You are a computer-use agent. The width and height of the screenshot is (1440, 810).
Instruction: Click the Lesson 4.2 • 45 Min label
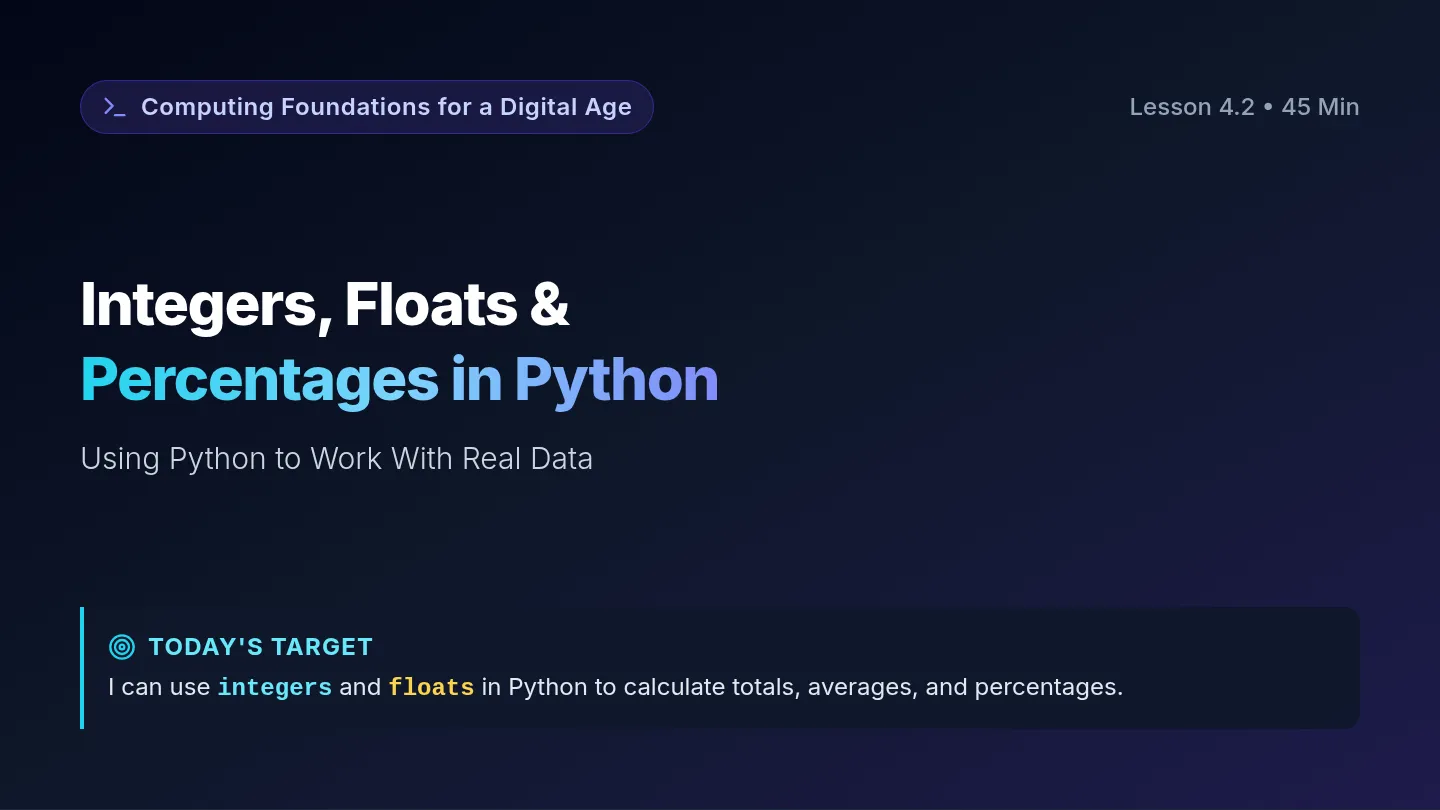pos(1244,107)
